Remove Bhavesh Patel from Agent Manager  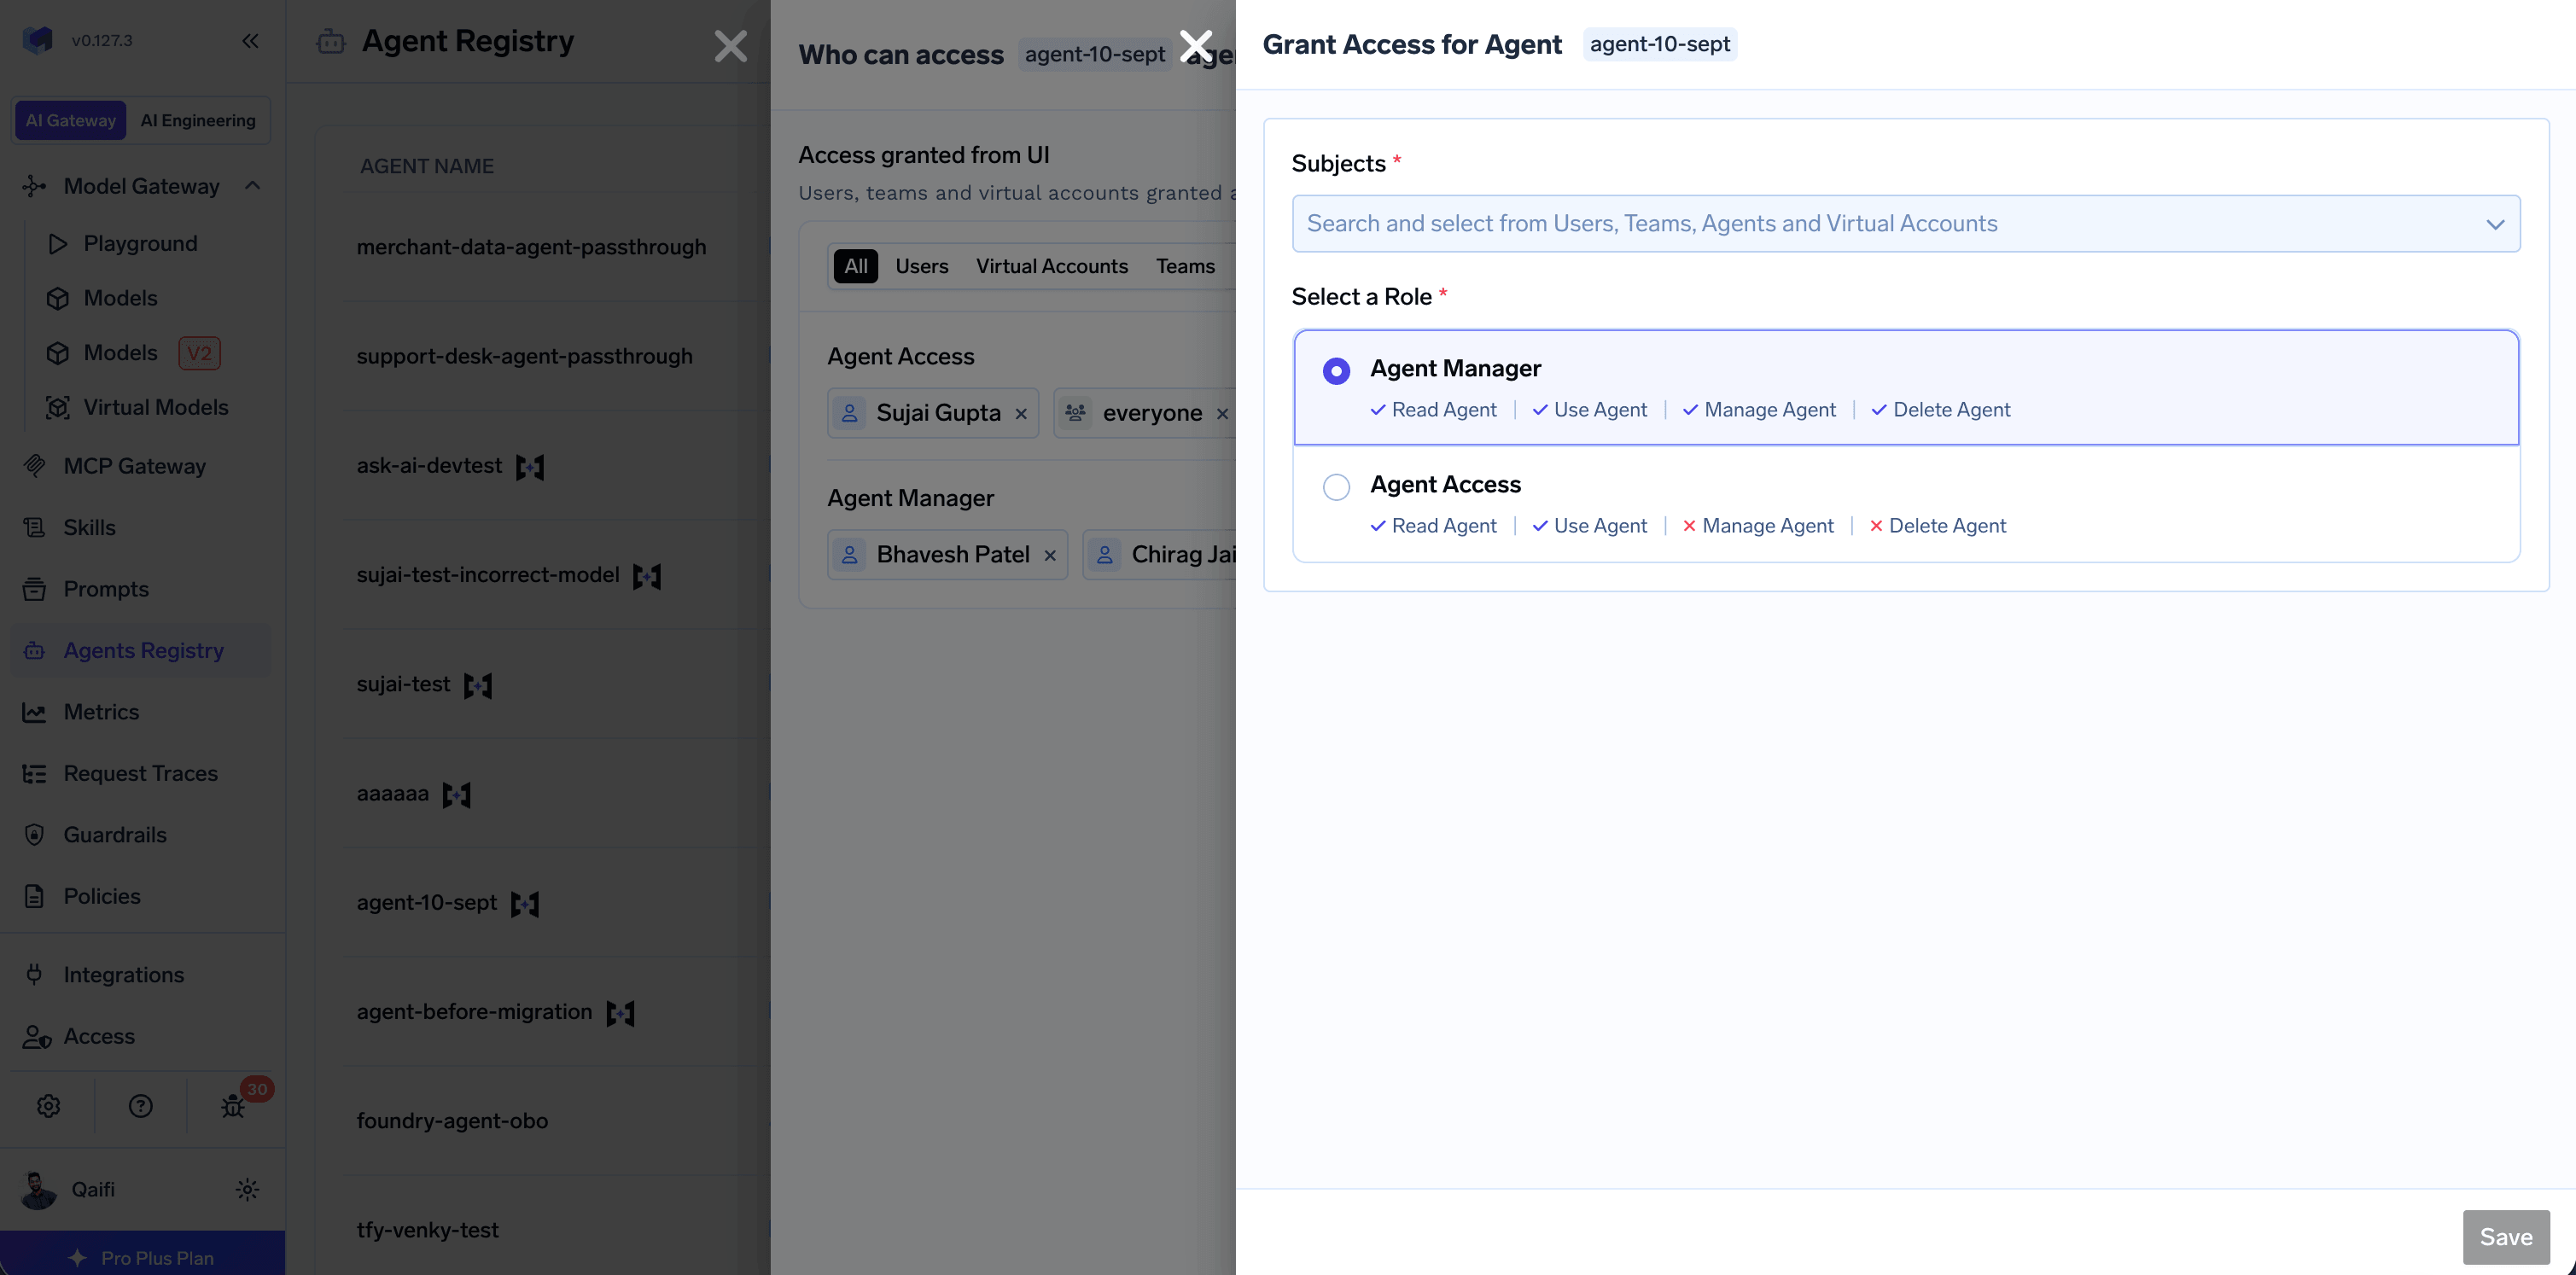[x=1050, y=556]
